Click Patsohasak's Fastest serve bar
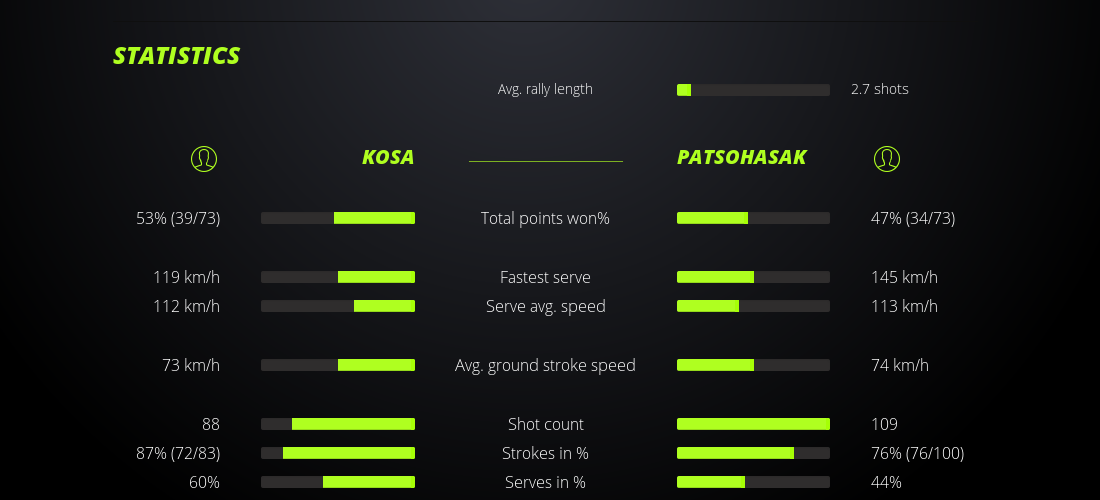1100x500 pixels. tap(753, 277)
